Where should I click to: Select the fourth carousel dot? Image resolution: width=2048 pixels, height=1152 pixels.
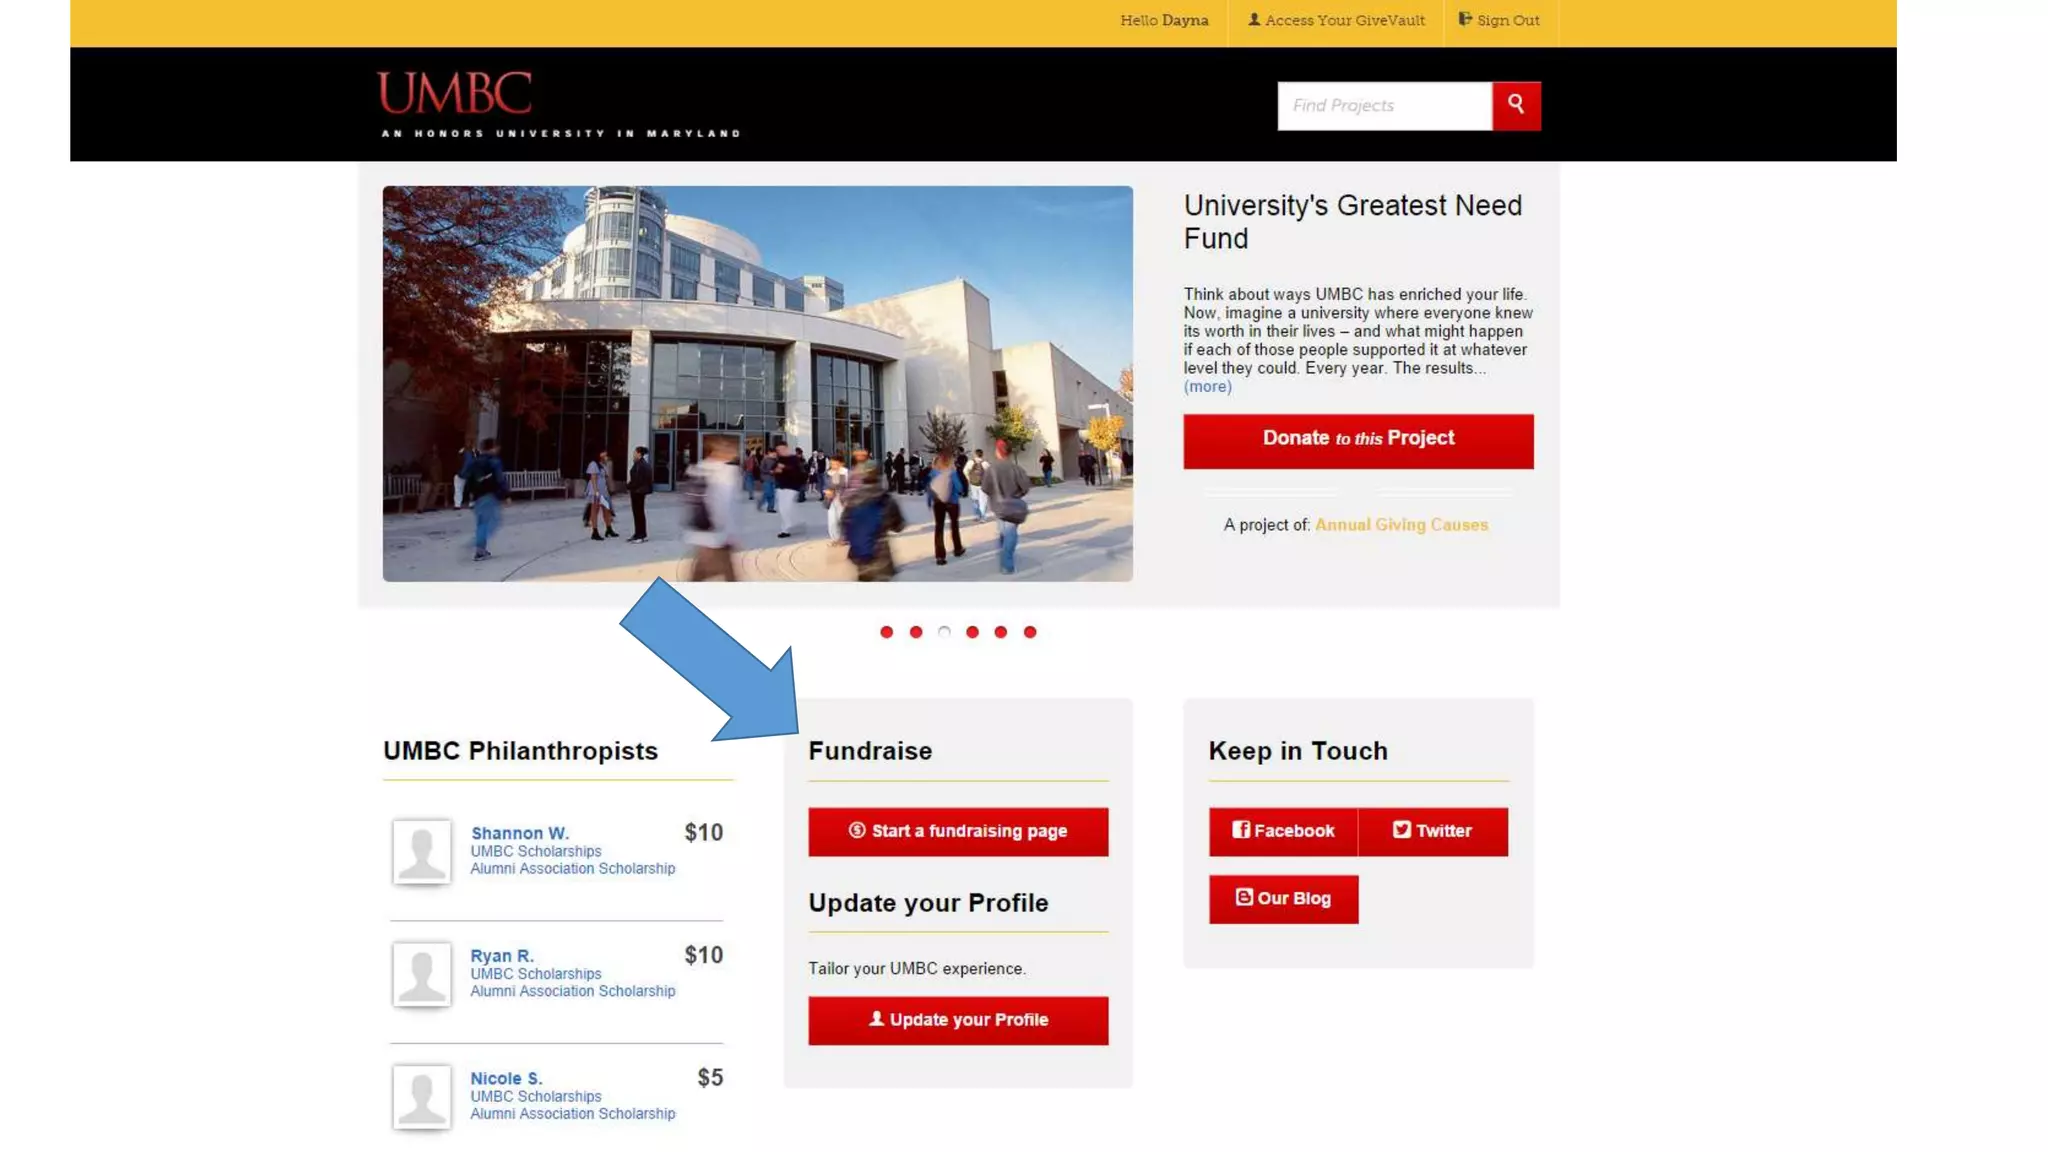[972, 632]
